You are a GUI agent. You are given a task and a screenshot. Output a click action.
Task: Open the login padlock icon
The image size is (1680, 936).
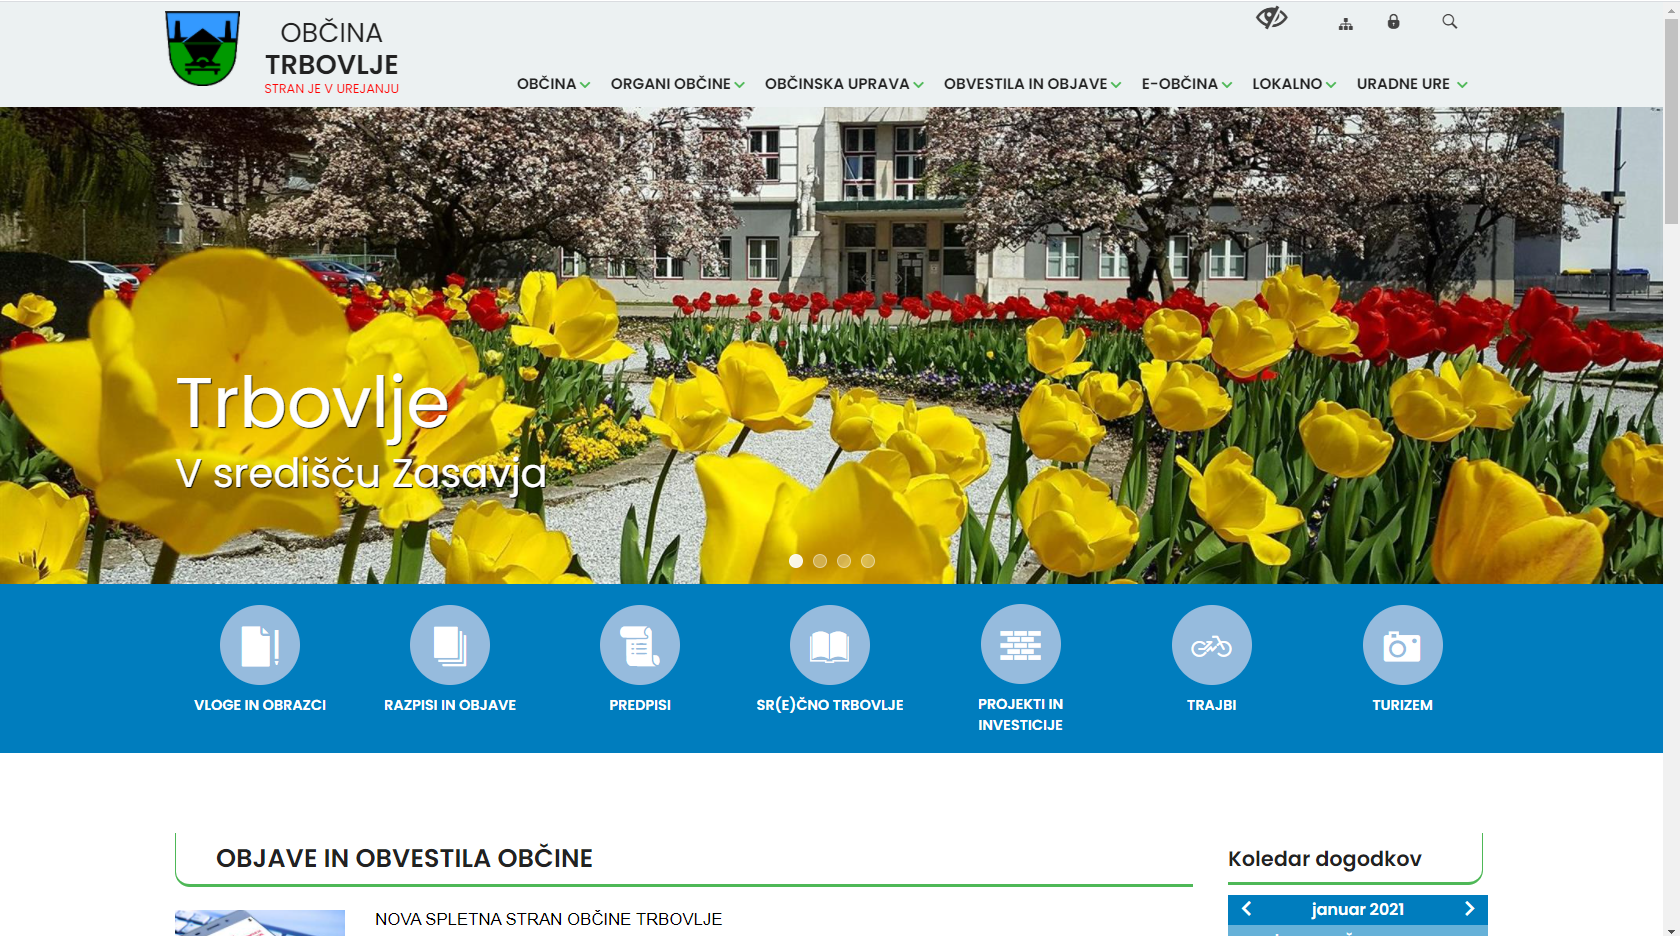pos(1394,21)
